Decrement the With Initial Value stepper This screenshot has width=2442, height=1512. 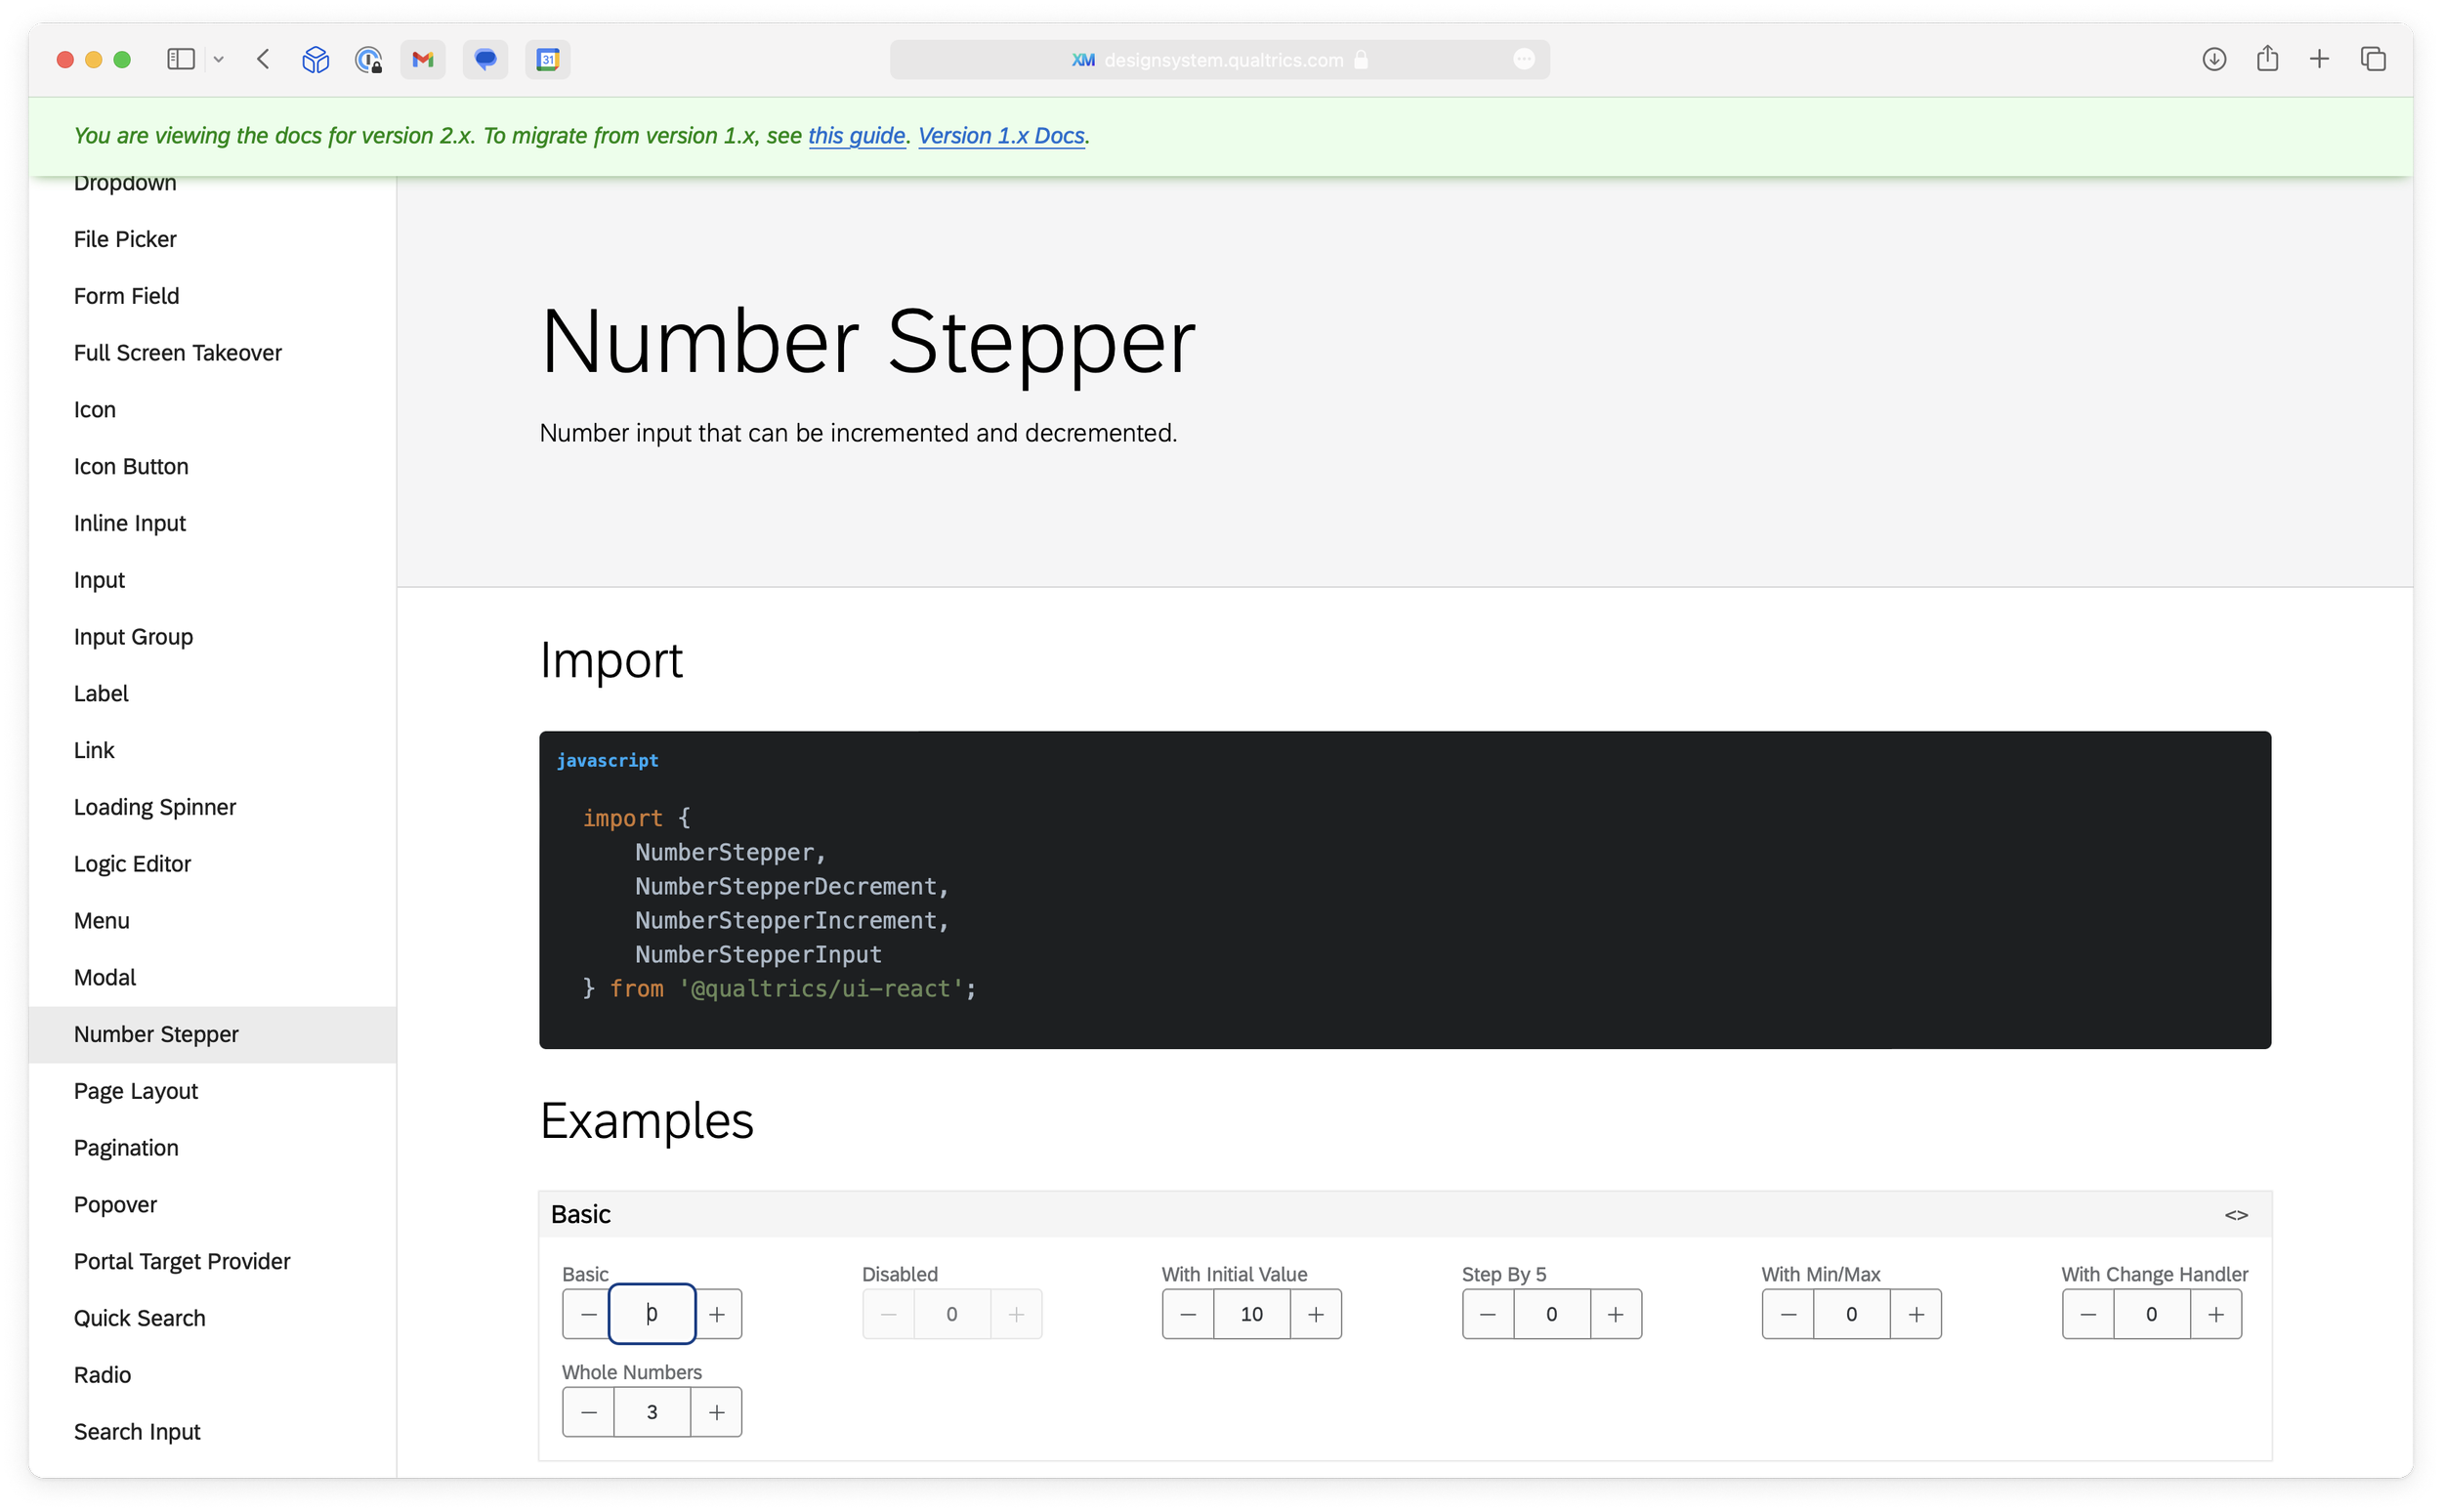[1188, 1314]
